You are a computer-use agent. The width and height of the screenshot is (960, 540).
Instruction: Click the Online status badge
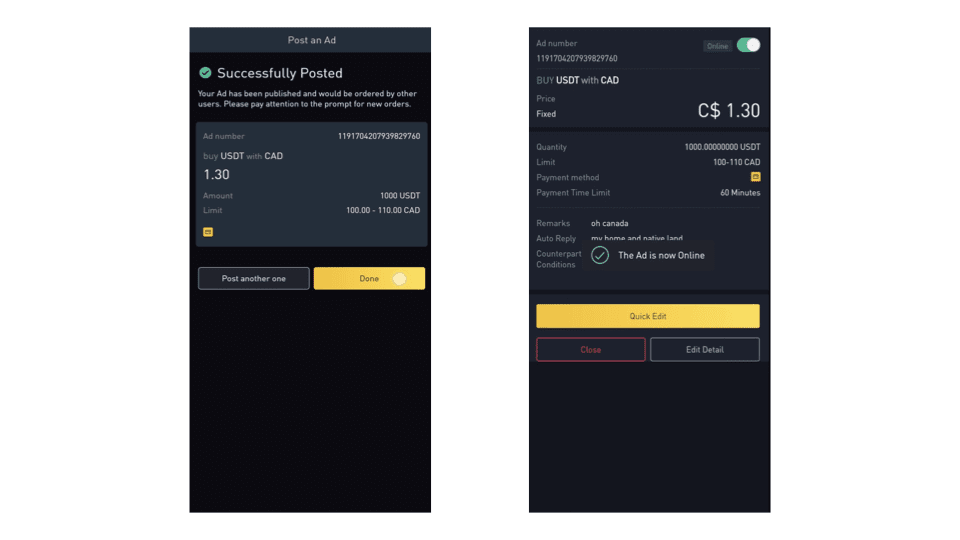click(x=717, y=46)
